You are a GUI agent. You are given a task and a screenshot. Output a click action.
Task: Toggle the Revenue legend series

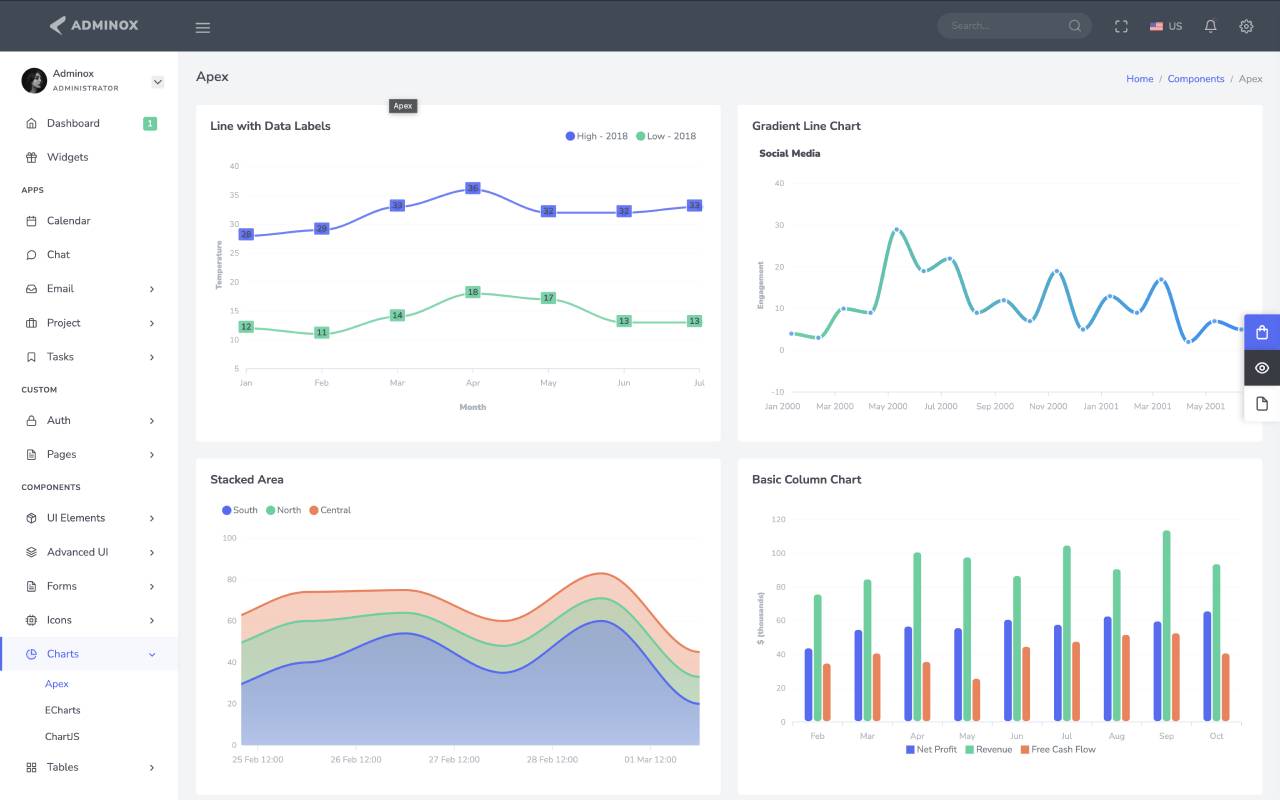[988, 749]
